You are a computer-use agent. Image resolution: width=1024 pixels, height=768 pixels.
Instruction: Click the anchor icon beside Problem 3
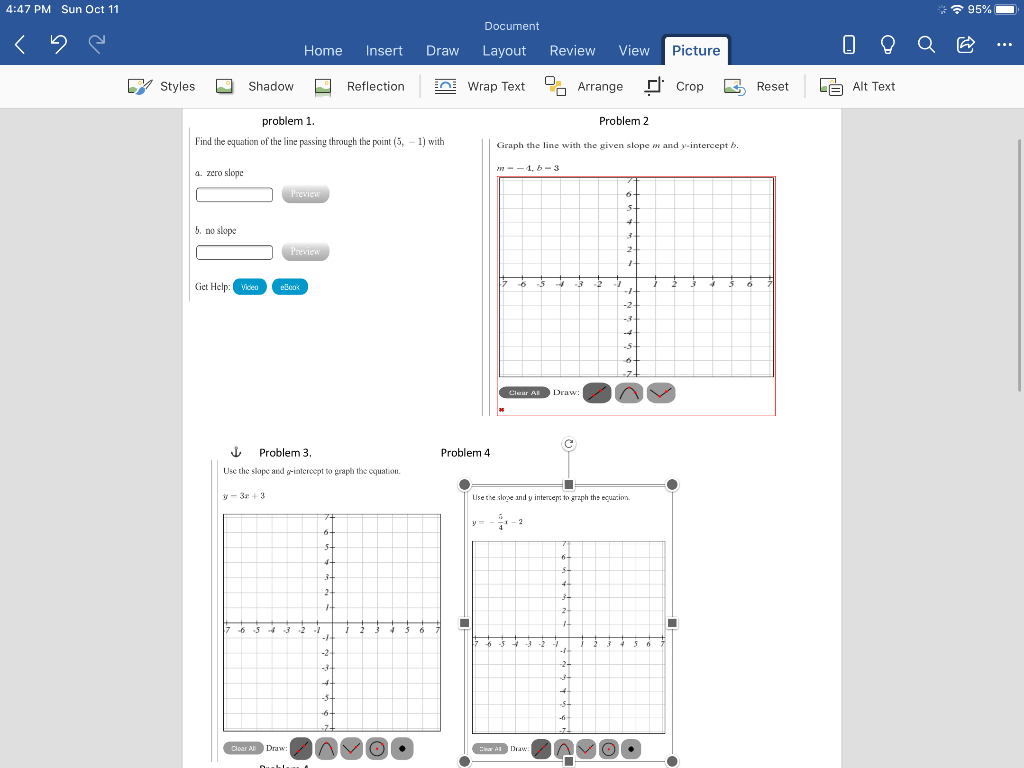click(236, 452)
